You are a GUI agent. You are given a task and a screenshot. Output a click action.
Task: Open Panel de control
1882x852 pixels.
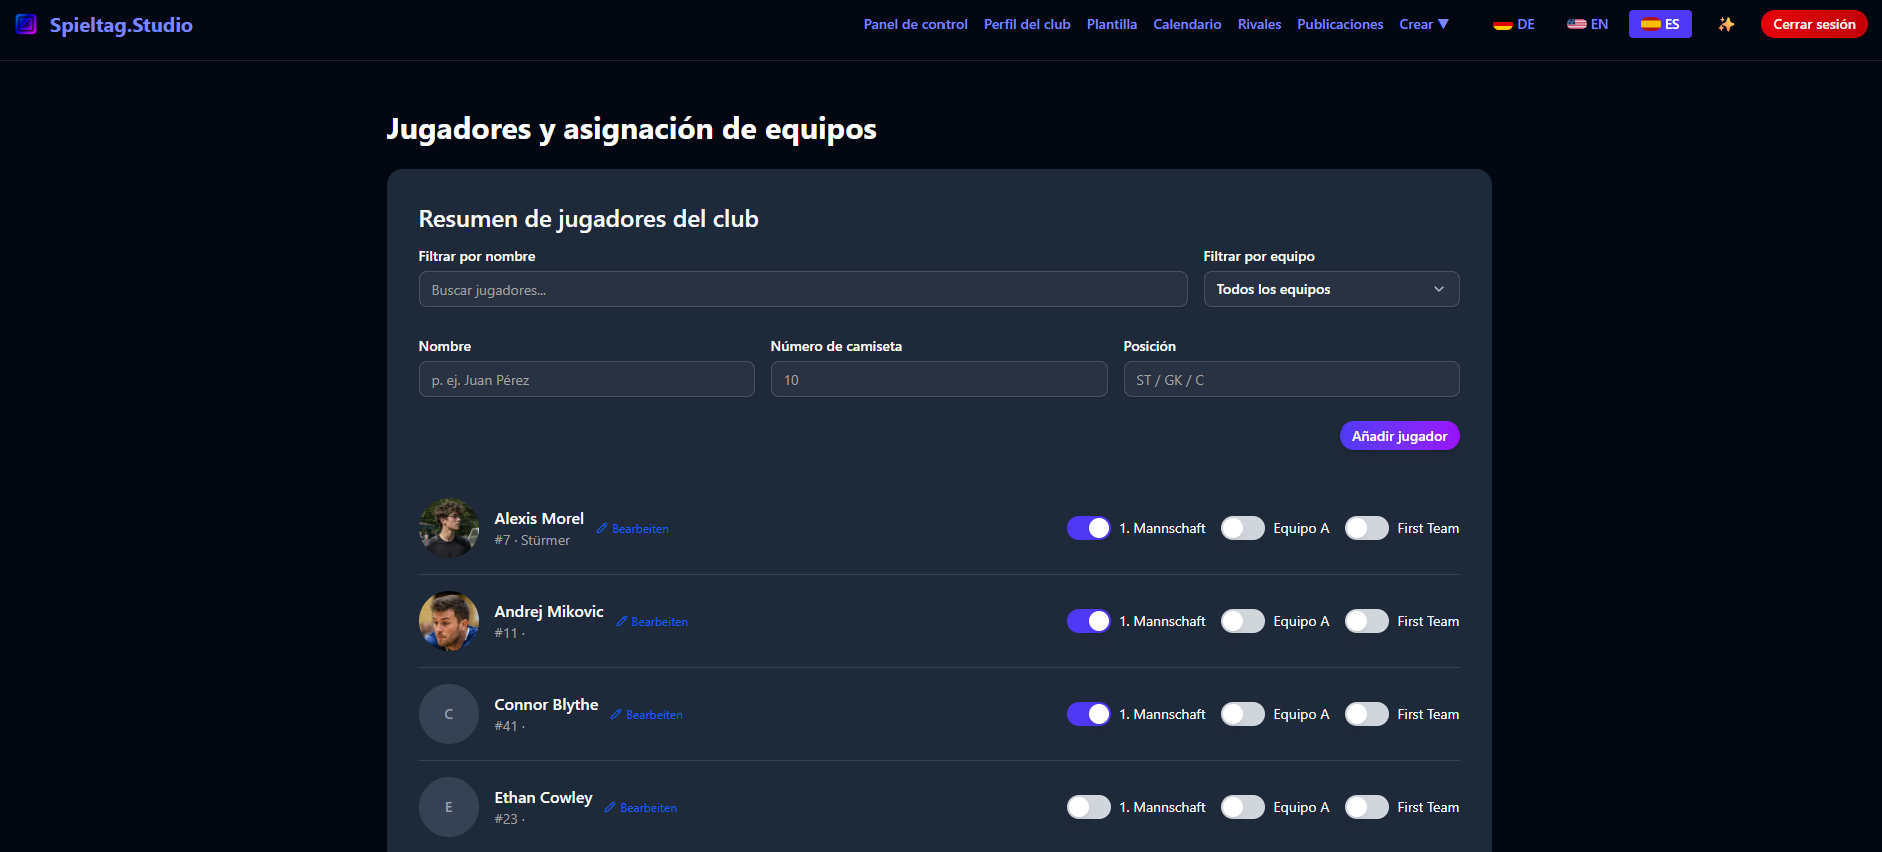click(916, 24)
